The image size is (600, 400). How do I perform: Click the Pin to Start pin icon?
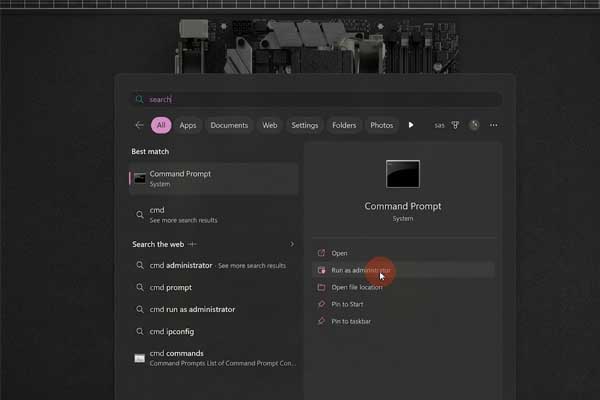pyautogui.click(x=321, y=304)
